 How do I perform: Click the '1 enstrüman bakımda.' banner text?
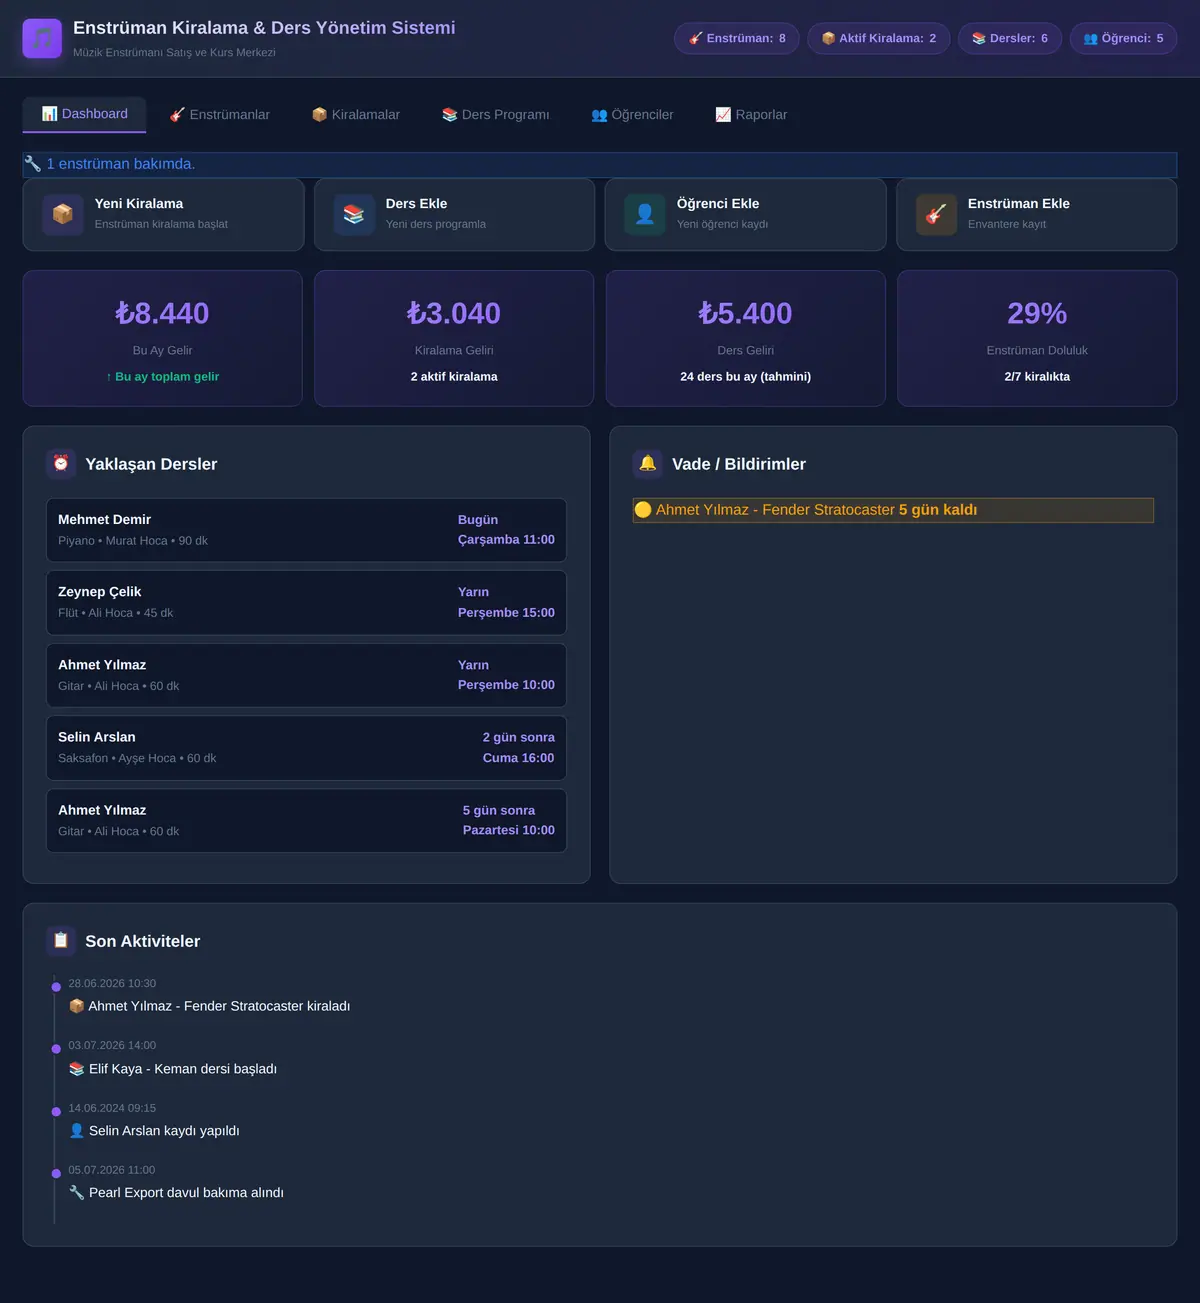click(121, 164)
